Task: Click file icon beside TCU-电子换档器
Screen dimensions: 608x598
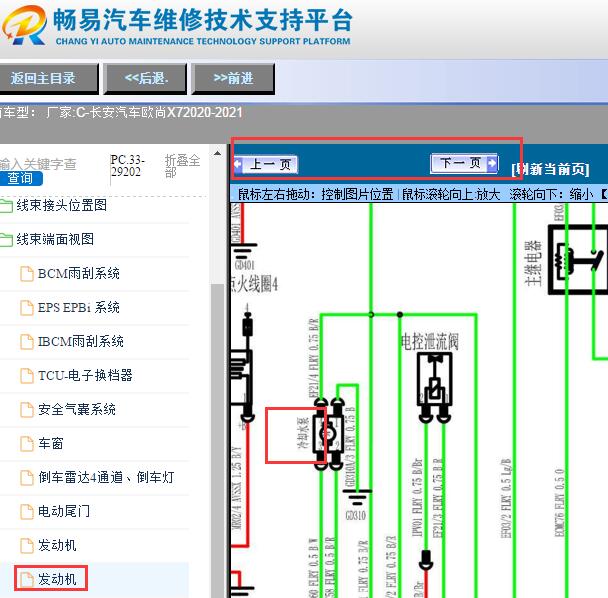Action: pos(27,376)
